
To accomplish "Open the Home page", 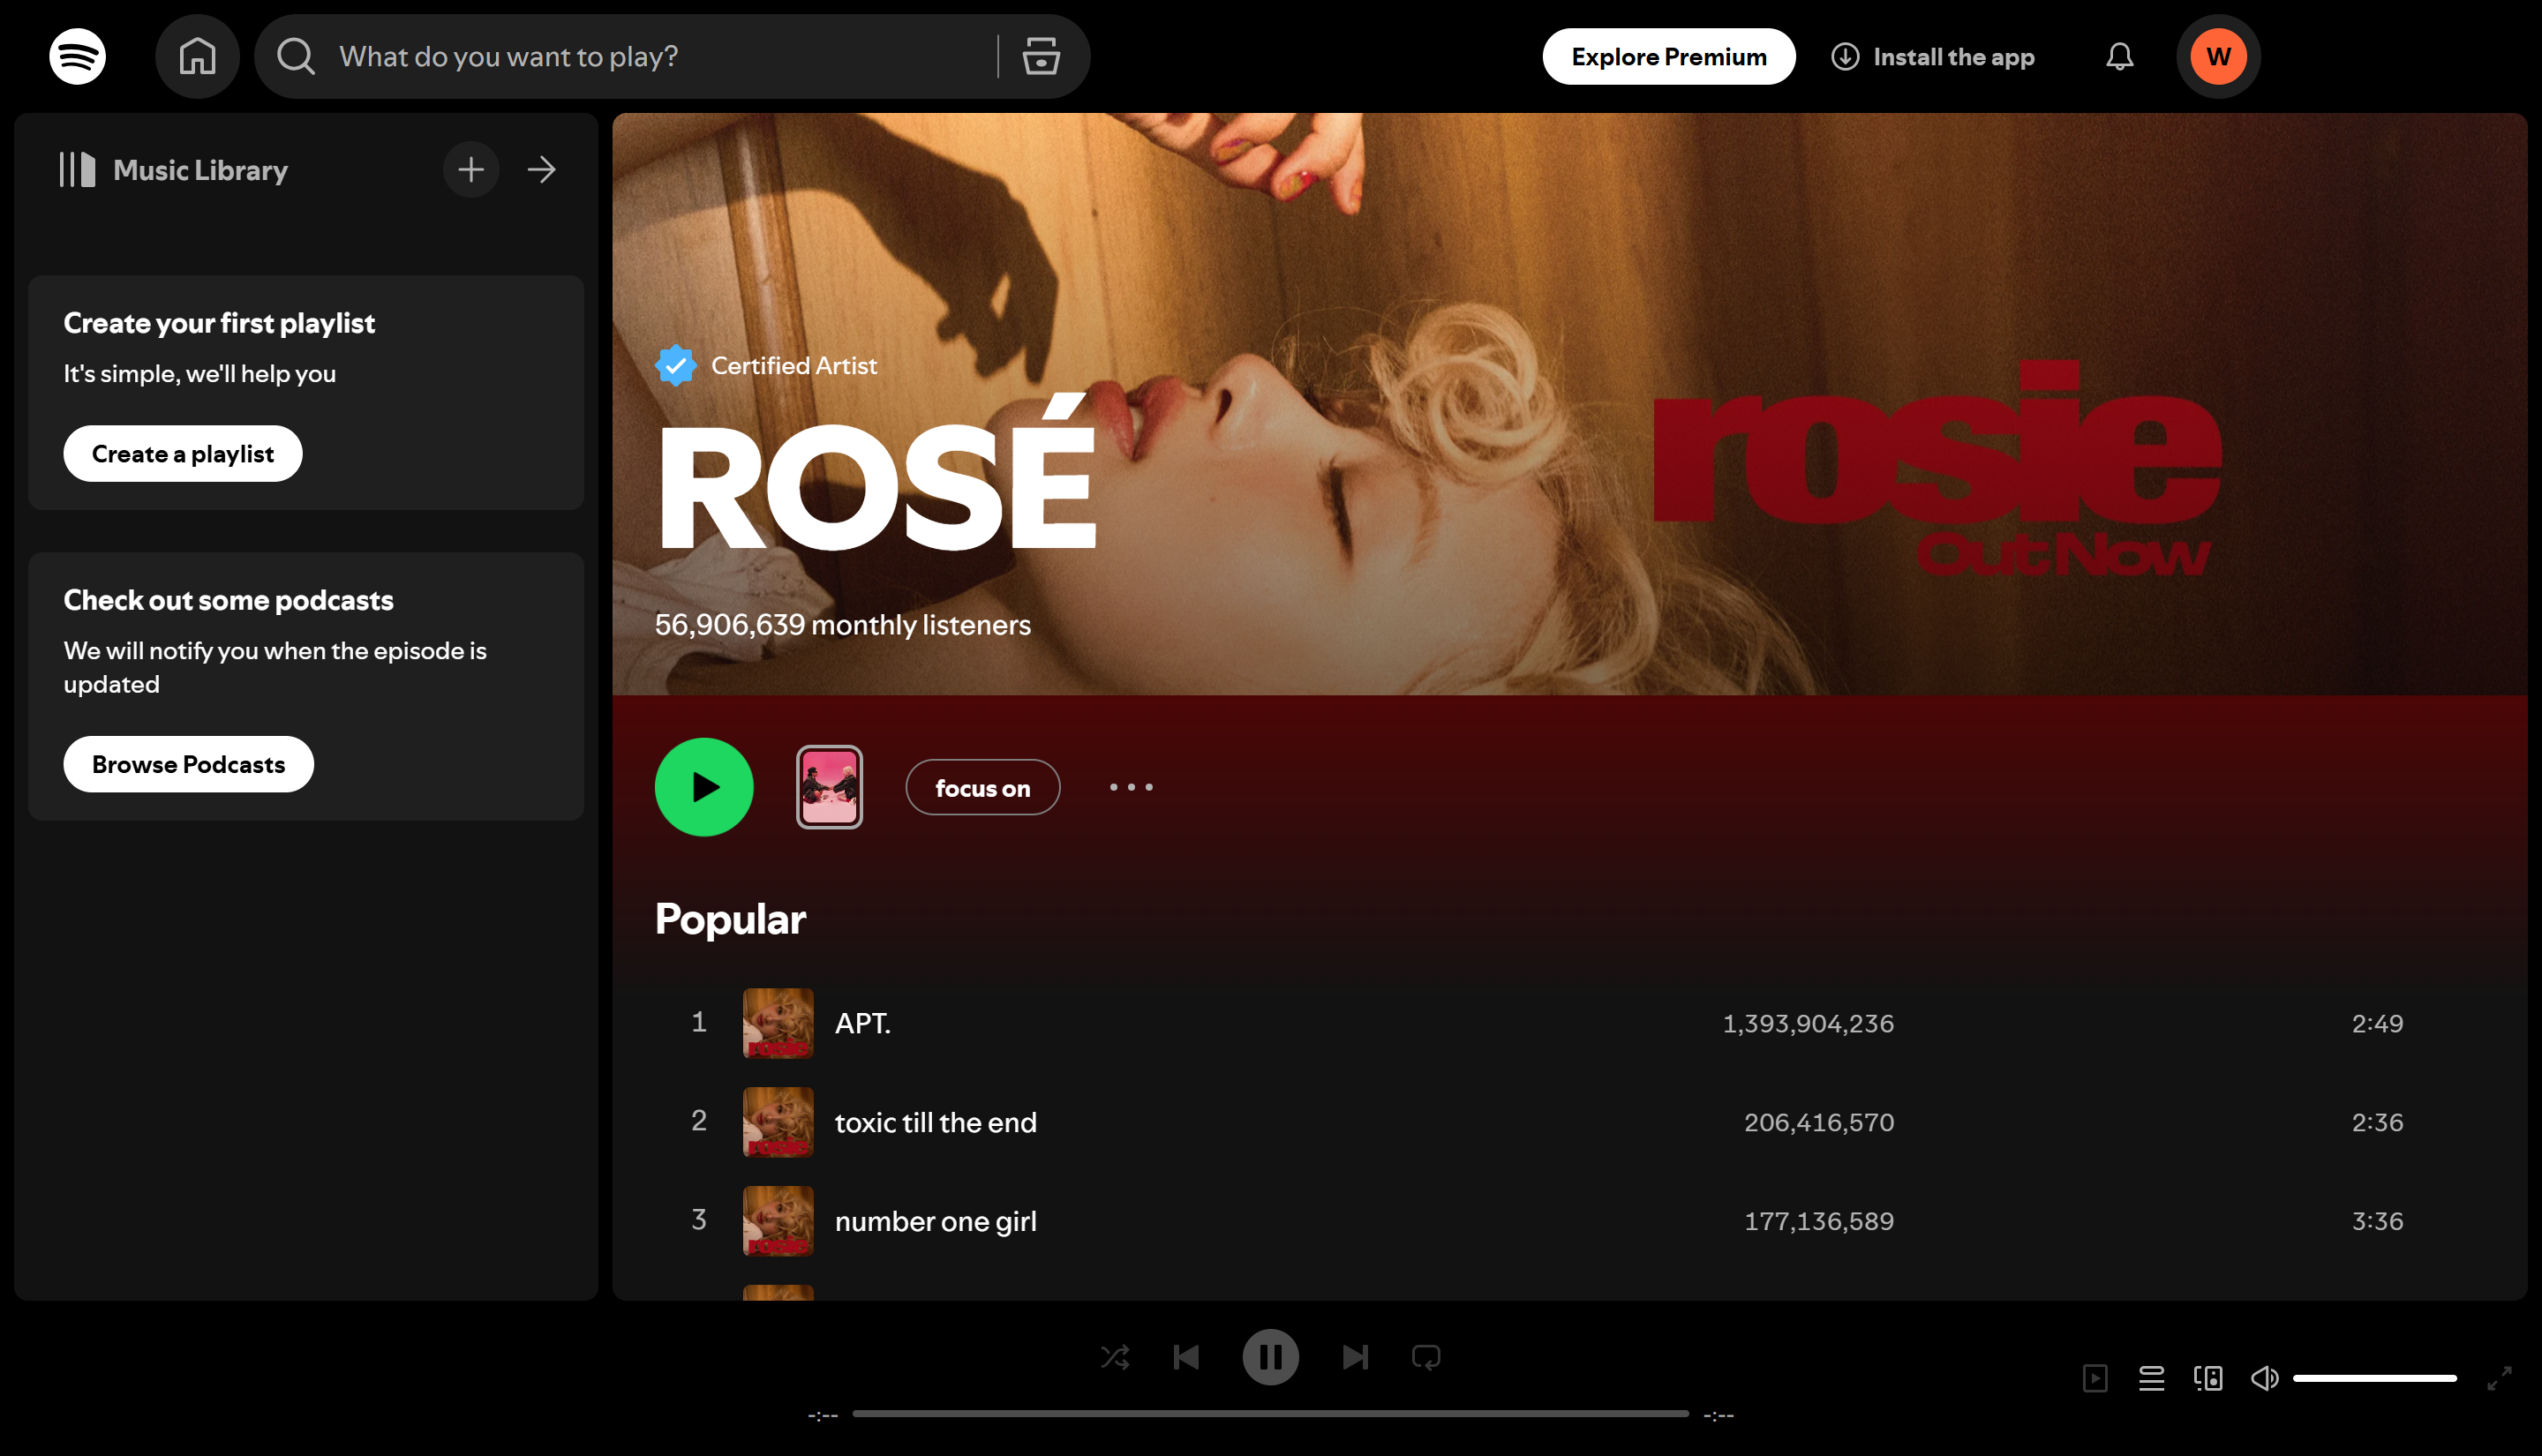I will click(x=197, y=56).
